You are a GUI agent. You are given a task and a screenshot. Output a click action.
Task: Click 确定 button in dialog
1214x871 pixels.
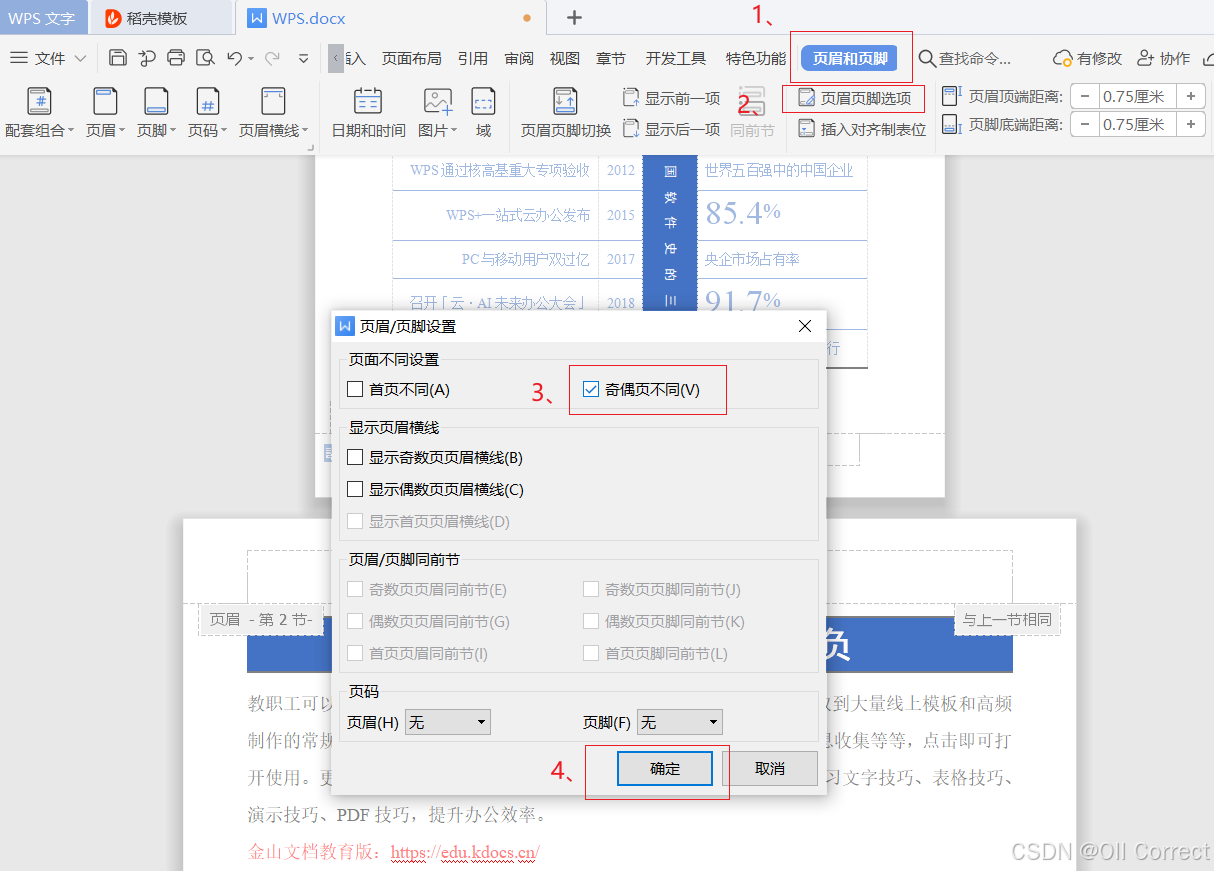[665, 768]
